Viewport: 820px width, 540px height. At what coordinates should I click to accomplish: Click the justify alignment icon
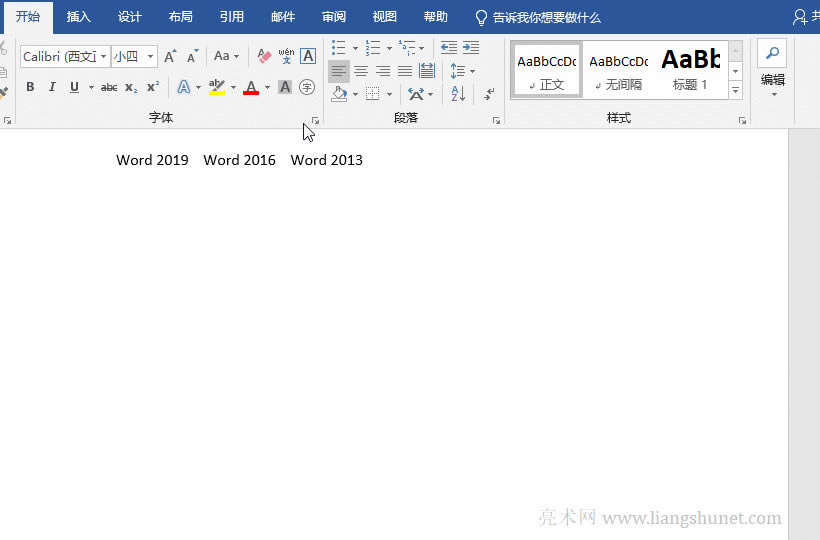405,71
